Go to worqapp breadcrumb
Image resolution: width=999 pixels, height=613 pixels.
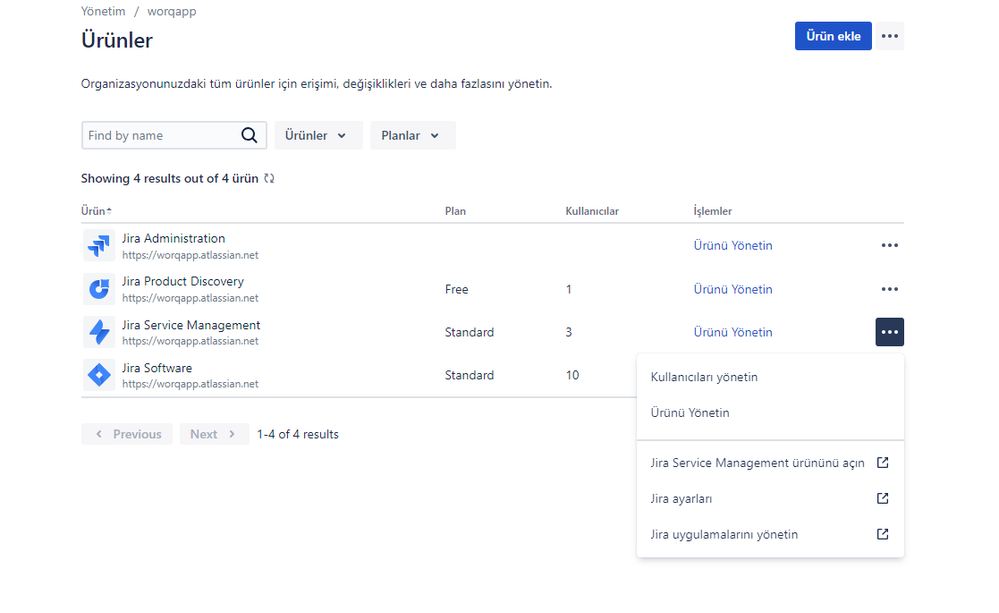pos(171,11)
